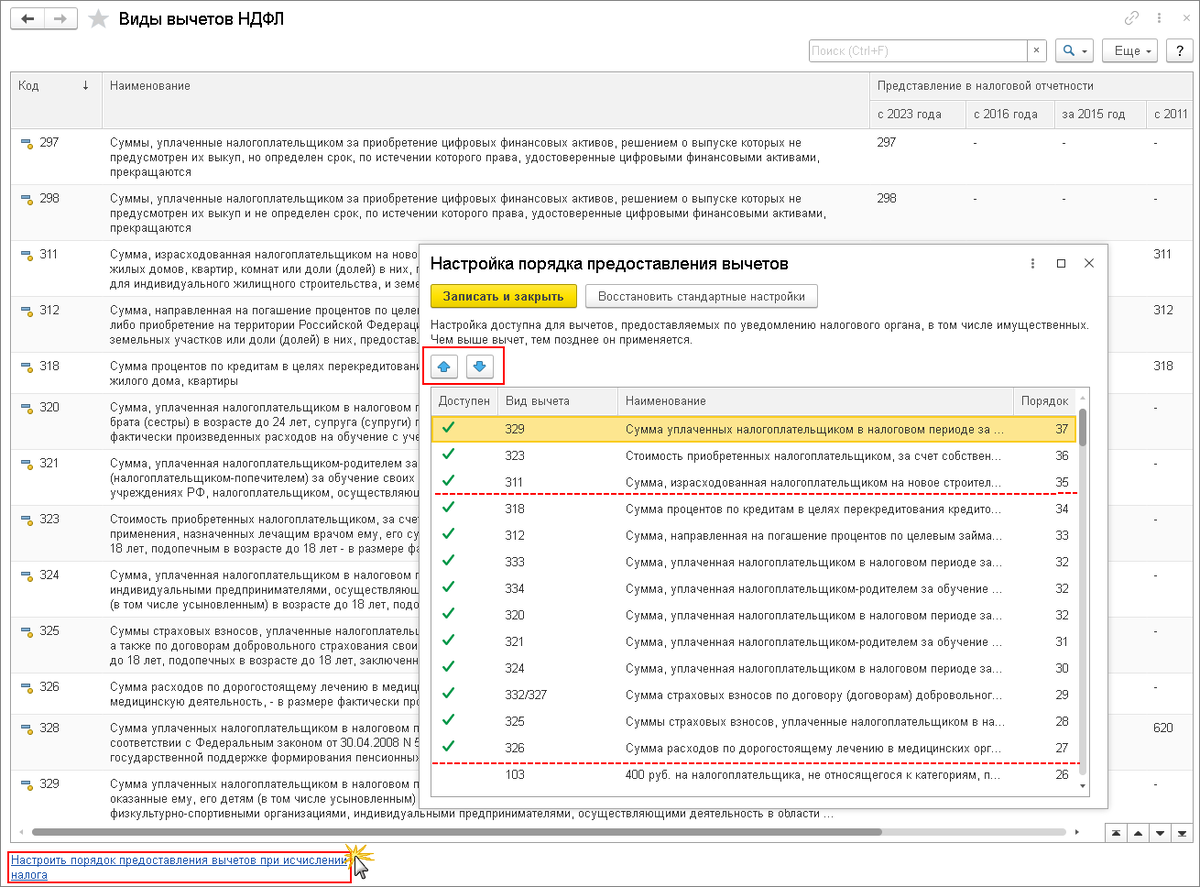The image size is (1200, 887).
Task: Click the item icon of code 329 in main list
Action: click(x=27, y=786)
